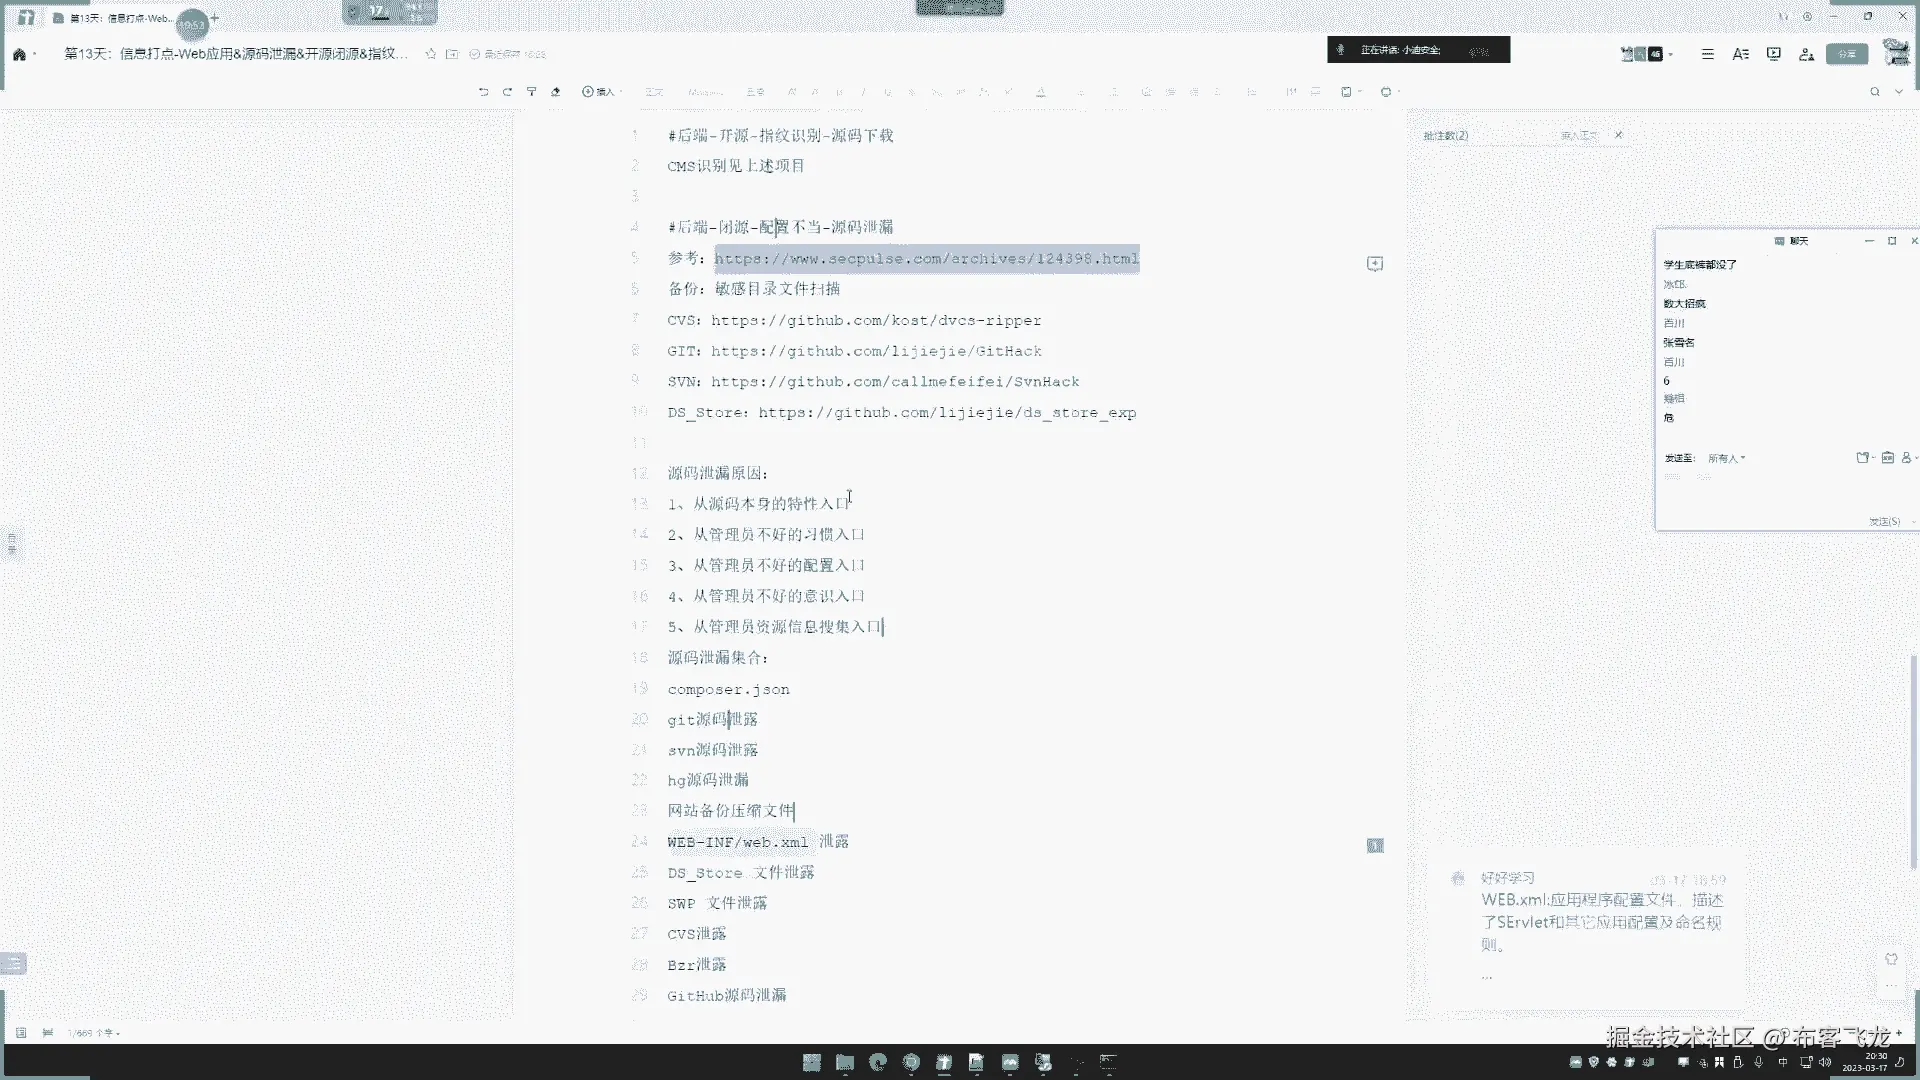Image resolution: width=1920 pixels, height=1080 pixels.
Task: Open the collaborators person icon
Action: point(1806,54)
